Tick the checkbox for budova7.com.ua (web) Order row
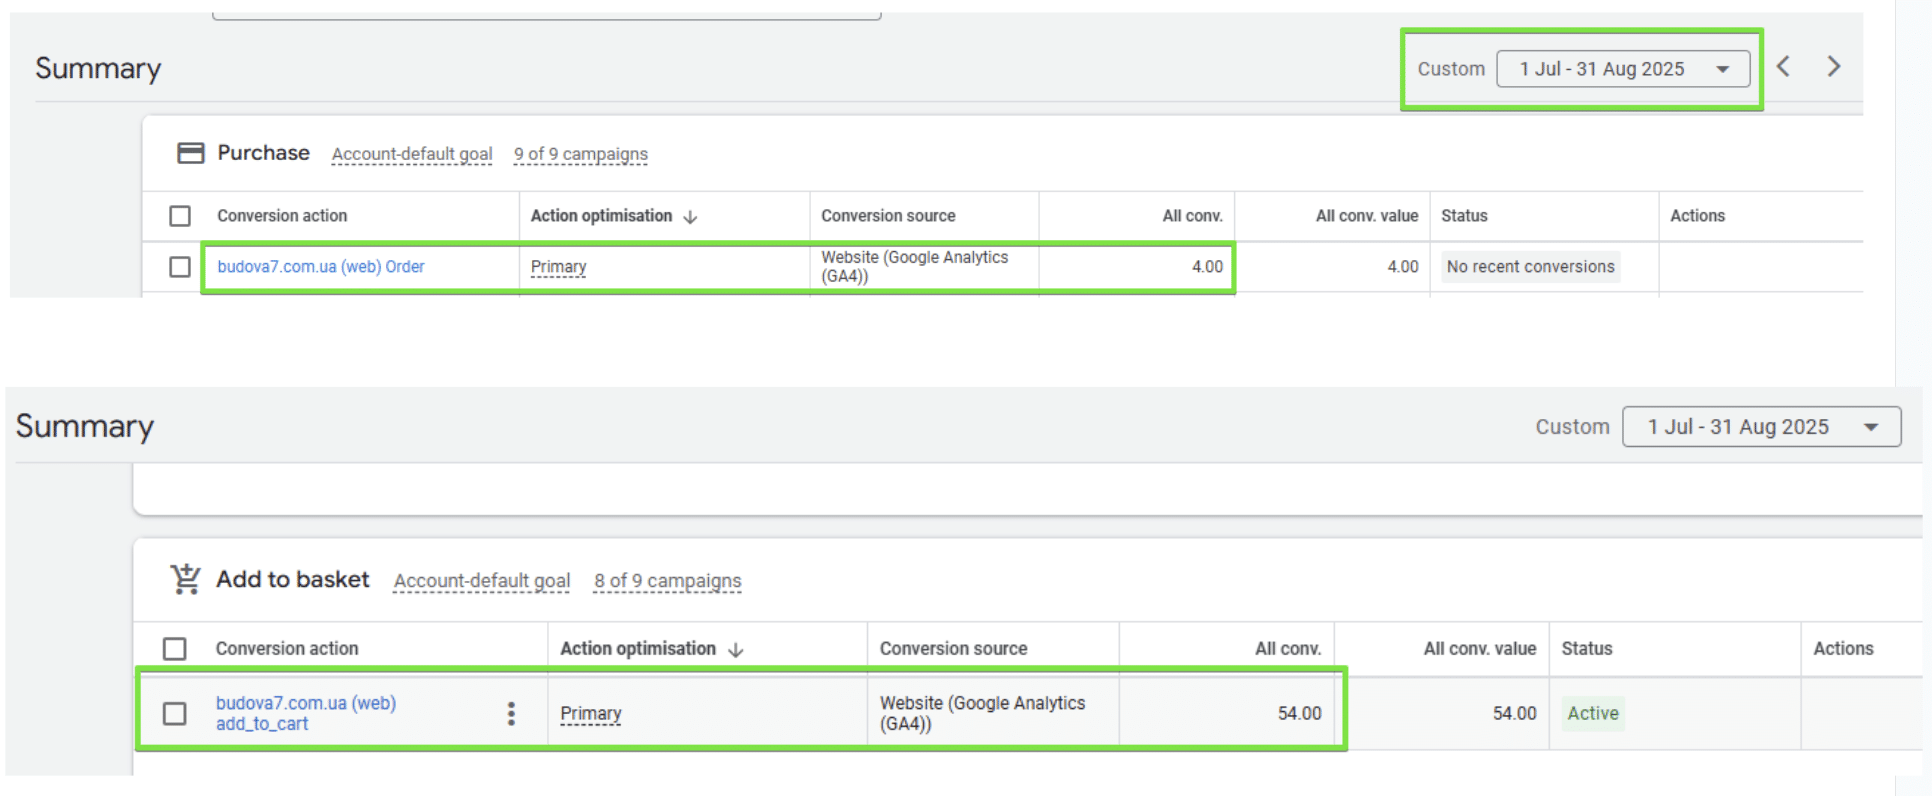1932x796 pixels. pos(180,267)
